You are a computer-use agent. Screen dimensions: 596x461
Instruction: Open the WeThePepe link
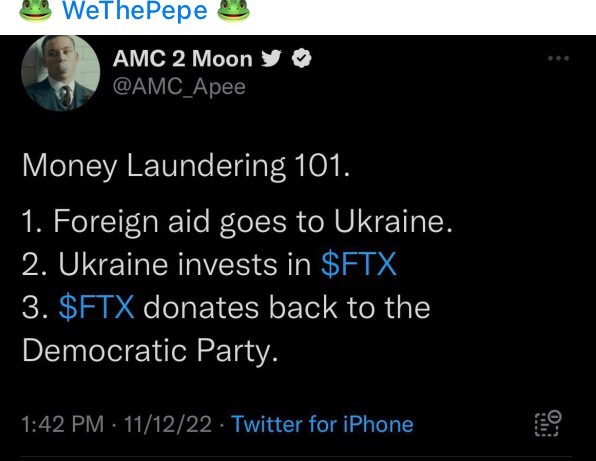click(x=135, y=10)
